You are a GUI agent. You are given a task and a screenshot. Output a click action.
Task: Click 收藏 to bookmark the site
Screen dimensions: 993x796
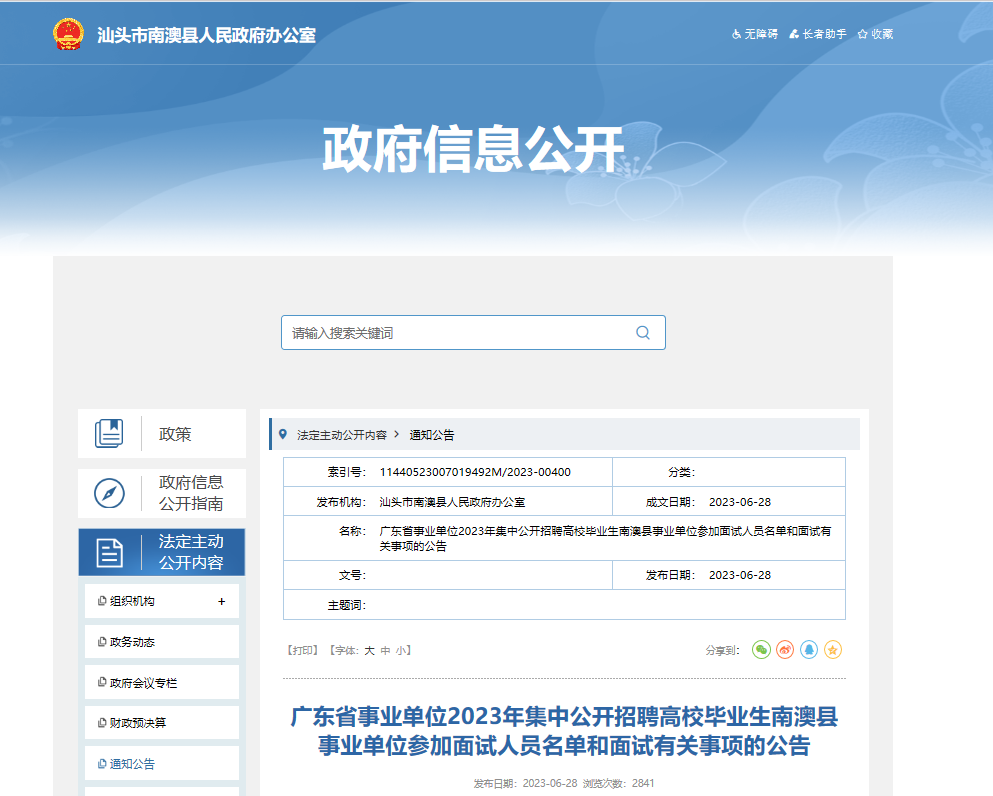876,34
